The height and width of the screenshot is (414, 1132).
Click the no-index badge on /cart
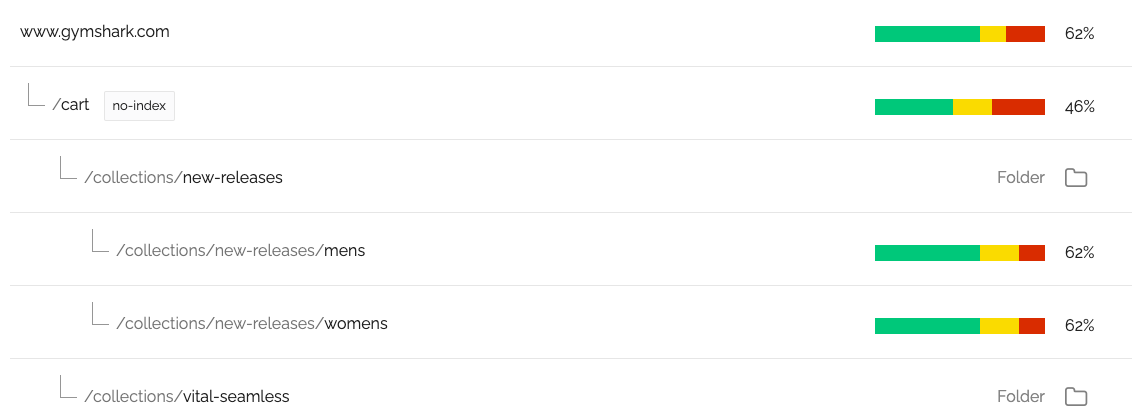point(139,106)
